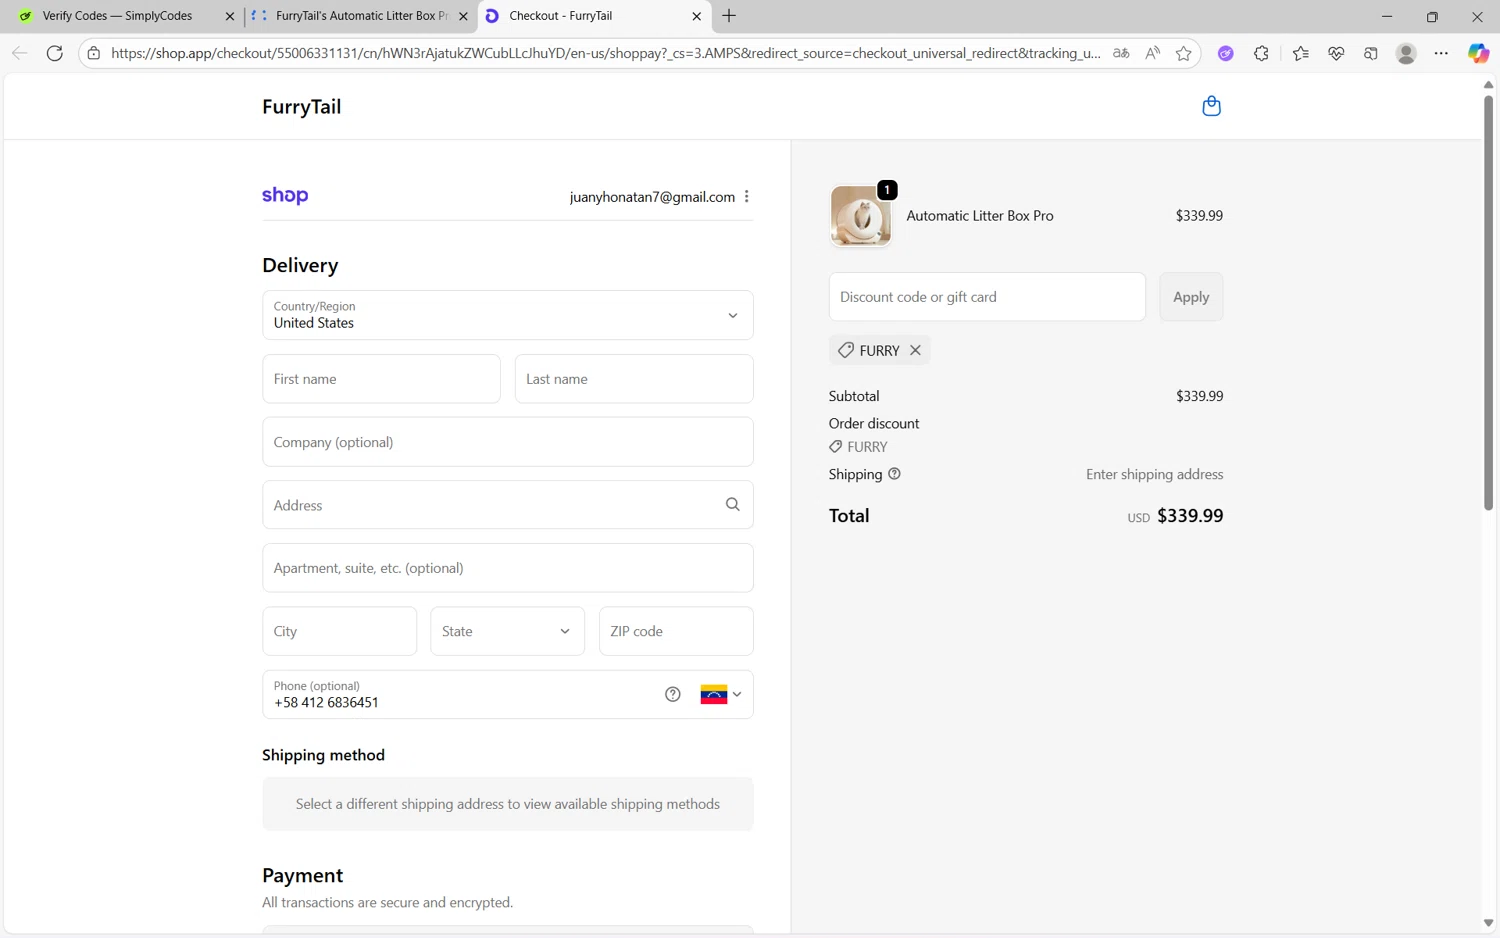
Task: Click the search icon in Address field
Action: pyautogui.click(x=733, y=505)
